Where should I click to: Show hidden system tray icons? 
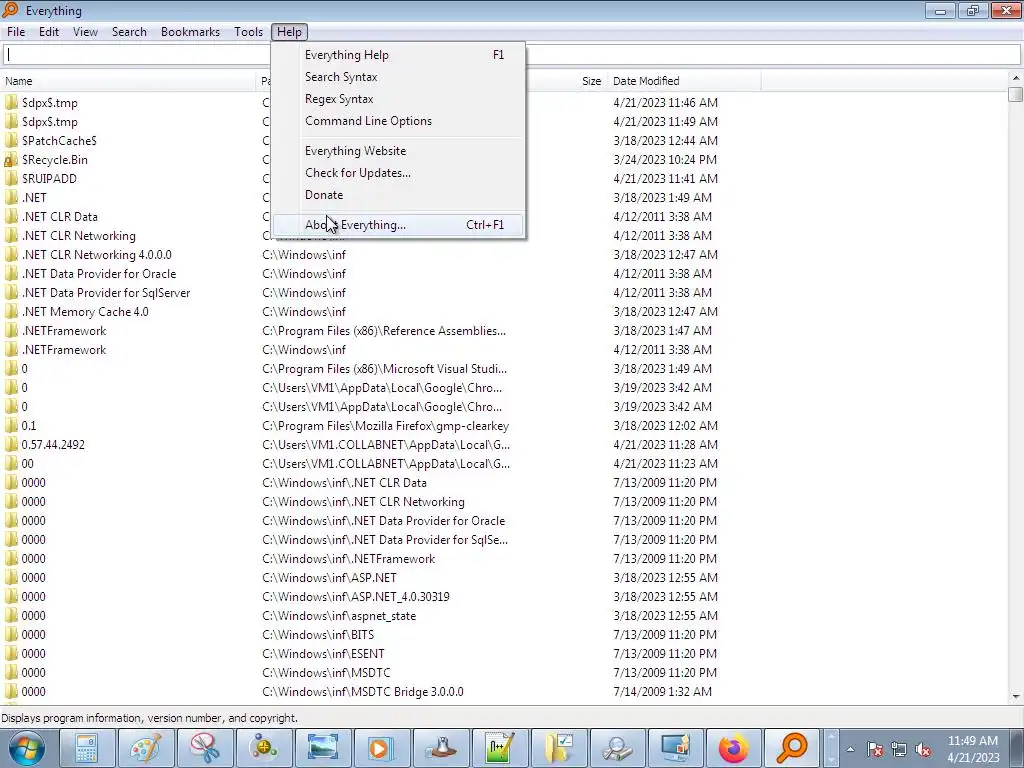(850, 750)
